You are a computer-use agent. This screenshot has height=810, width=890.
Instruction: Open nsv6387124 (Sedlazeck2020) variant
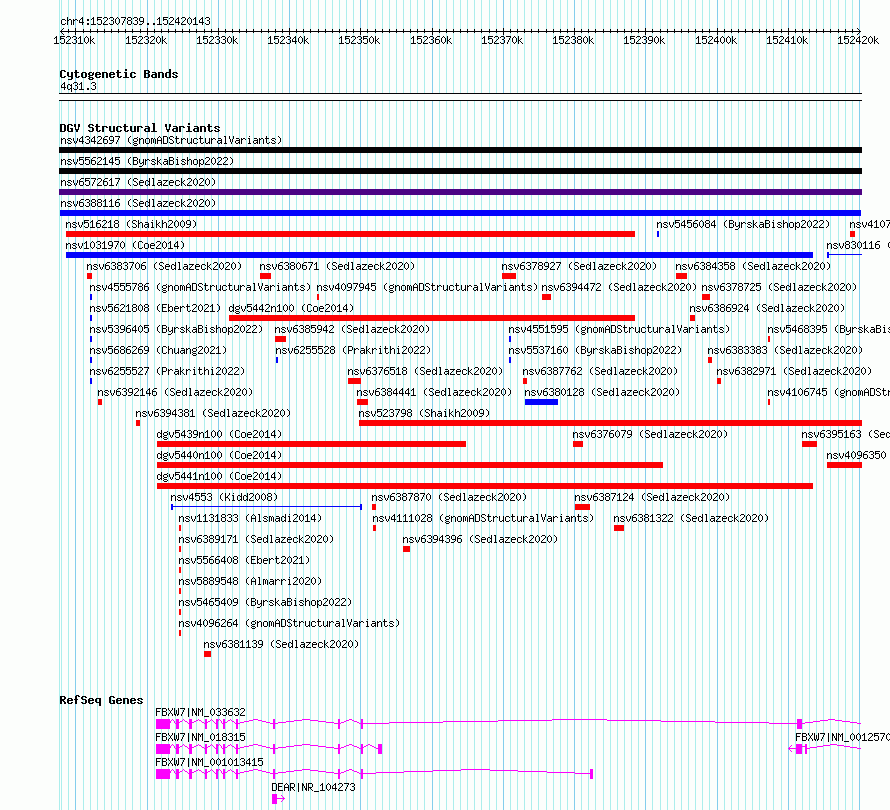[x=652, y=497]
